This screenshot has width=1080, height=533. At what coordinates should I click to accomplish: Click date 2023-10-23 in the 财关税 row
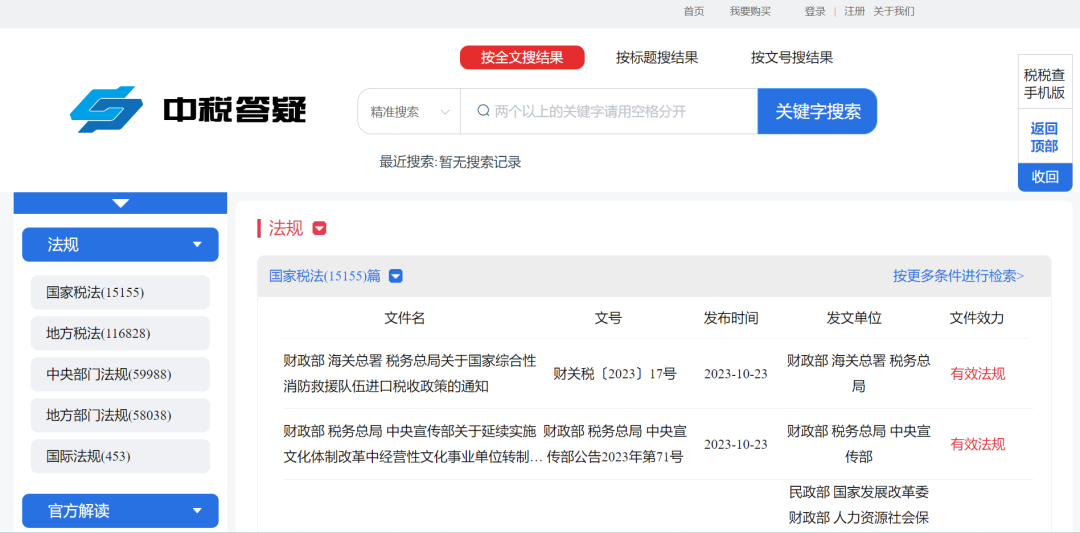(x=736, y=374)
